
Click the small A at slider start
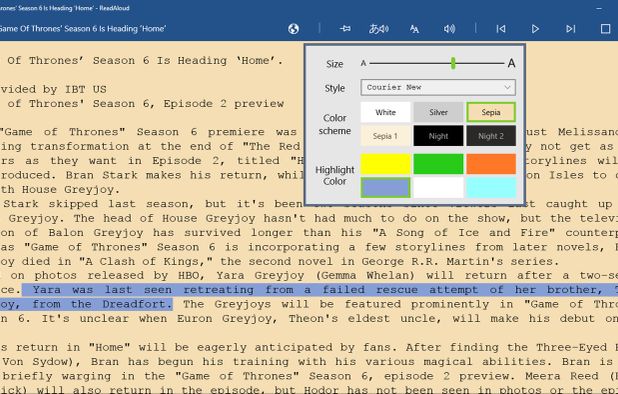(363, 63)
